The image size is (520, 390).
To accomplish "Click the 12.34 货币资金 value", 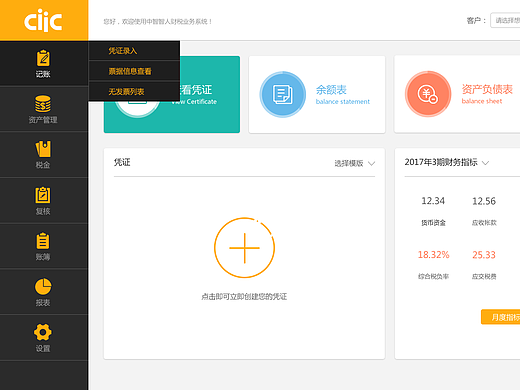I will coord(433,201).
